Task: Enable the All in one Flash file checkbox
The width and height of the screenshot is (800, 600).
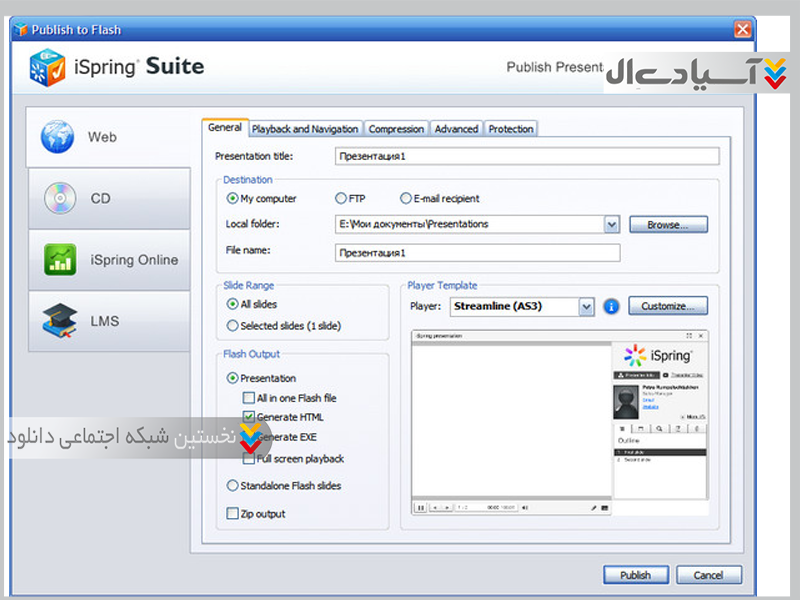Action: [x=248, y=398]
